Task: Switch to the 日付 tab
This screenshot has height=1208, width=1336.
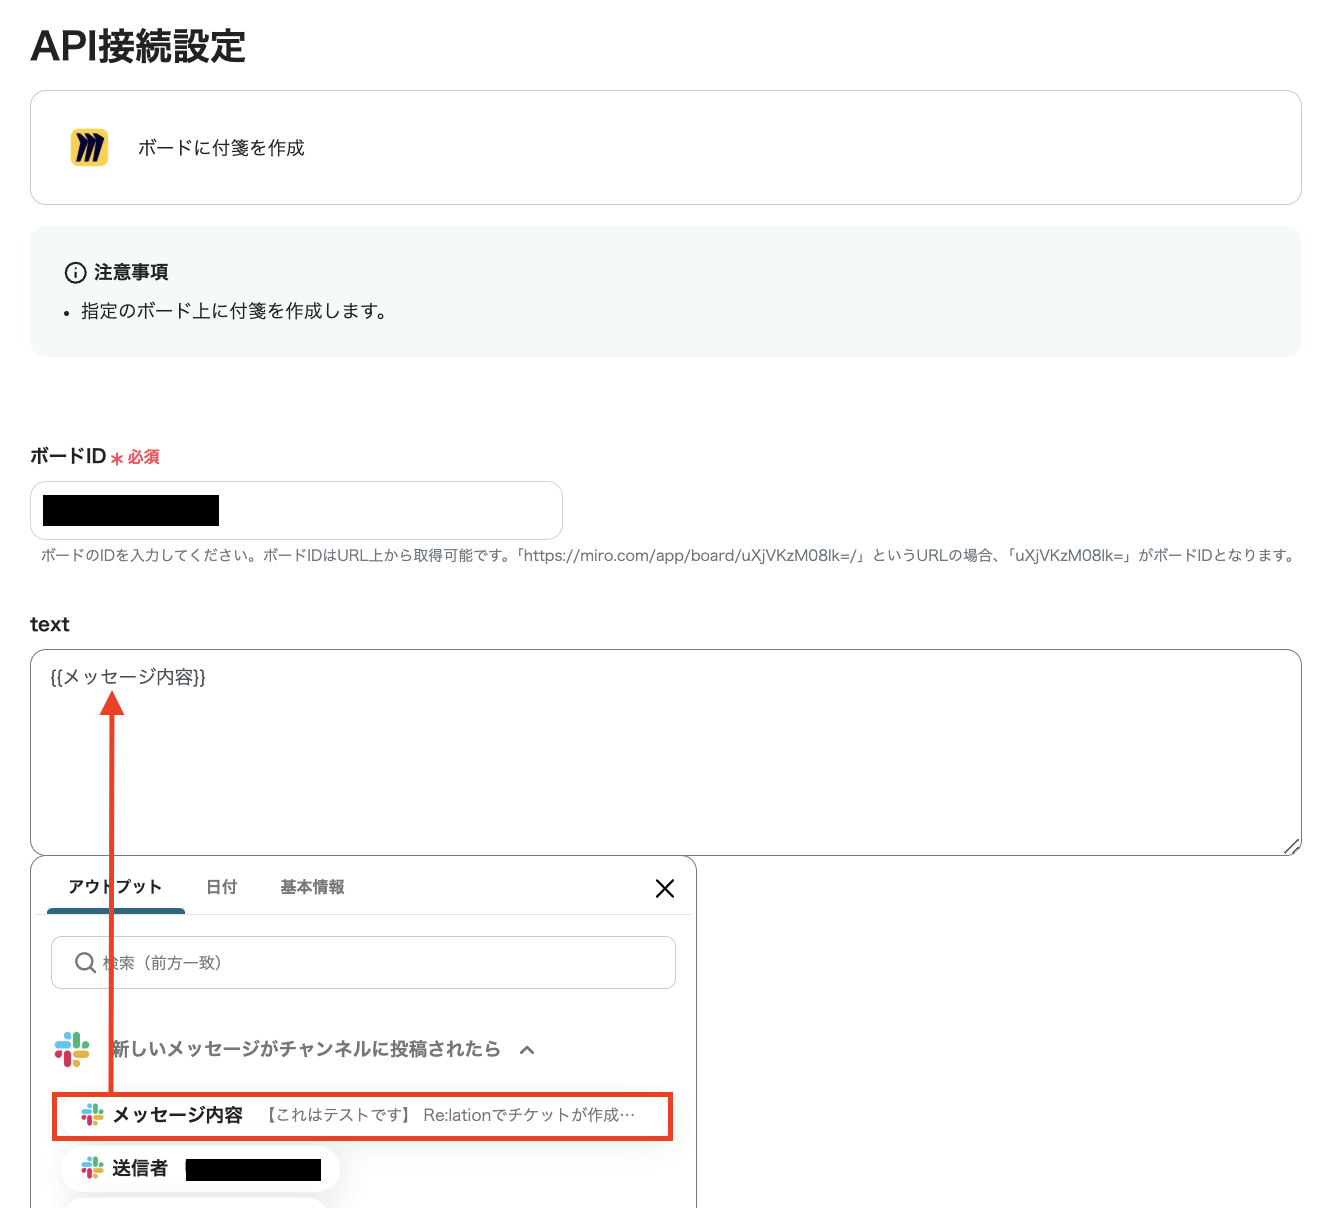Action: pyautogui.click(x=221, y=887)
